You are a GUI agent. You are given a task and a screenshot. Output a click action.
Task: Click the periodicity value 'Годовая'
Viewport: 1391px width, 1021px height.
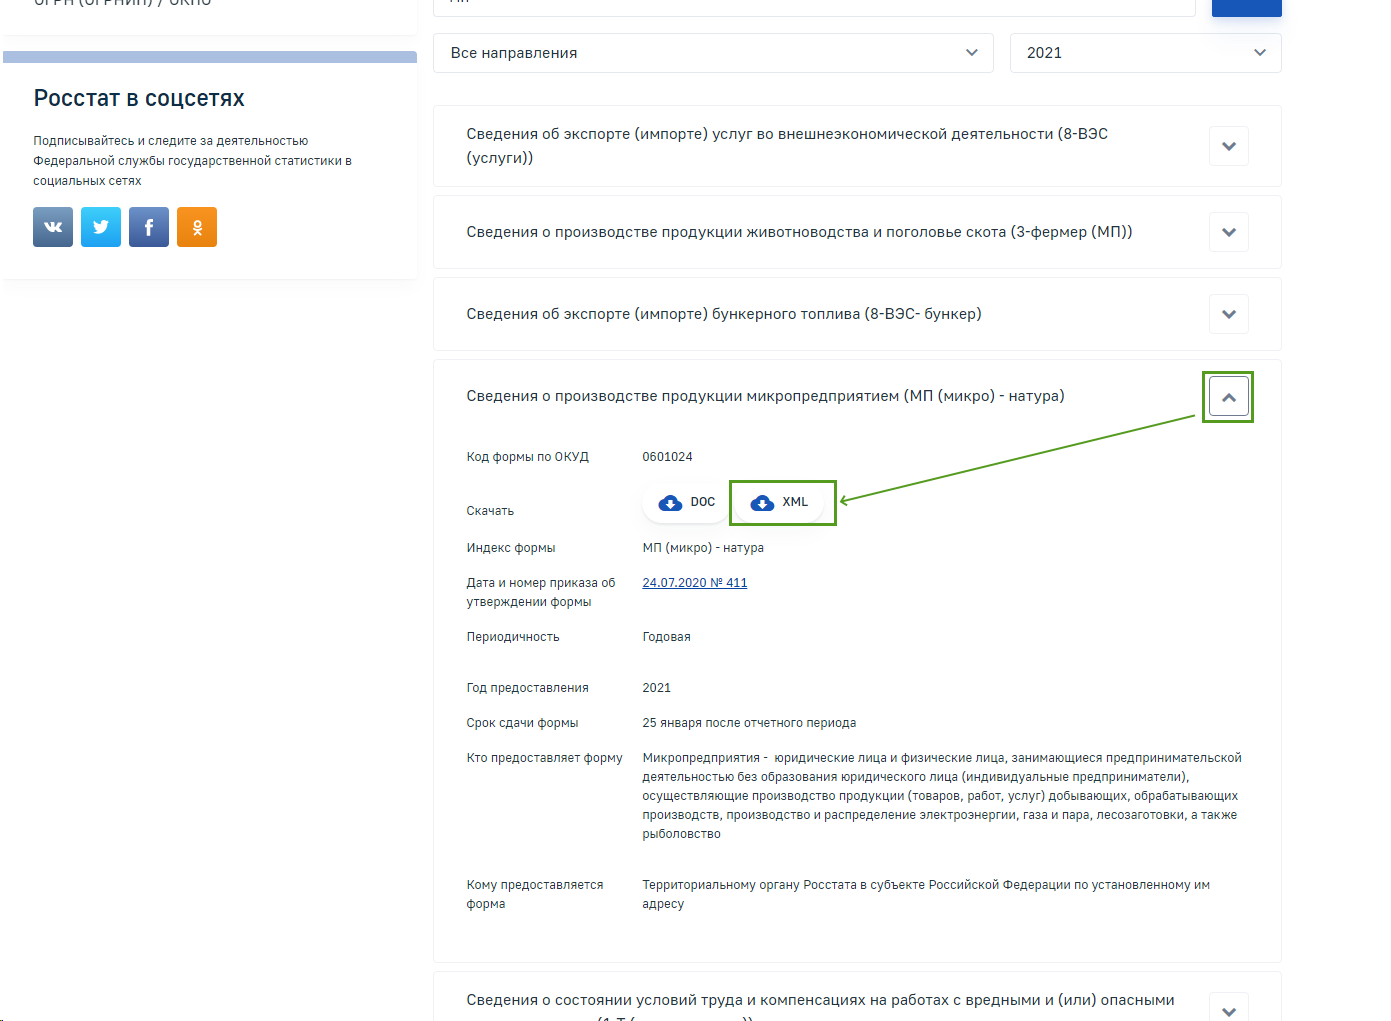pos(667,637)
